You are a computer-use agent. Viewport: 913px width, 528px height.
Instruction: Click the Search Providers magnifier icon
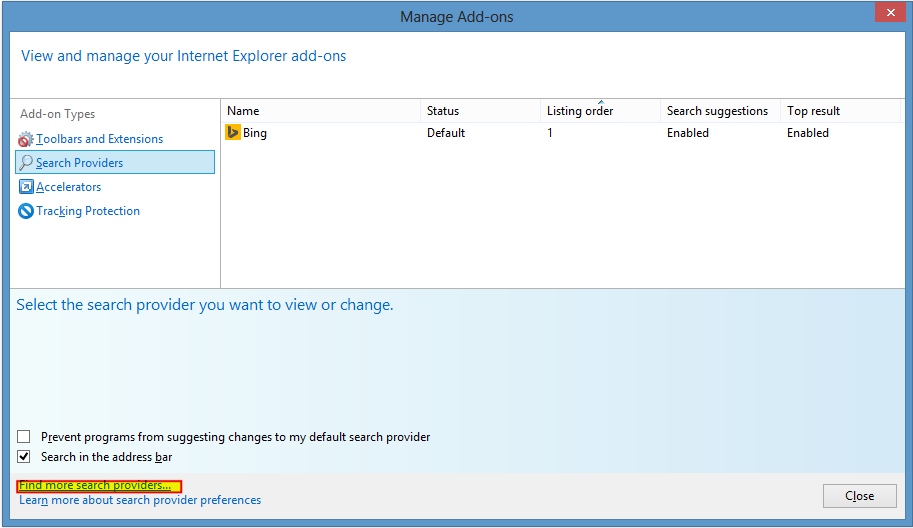pyautogui.click(x=26, y=162)
